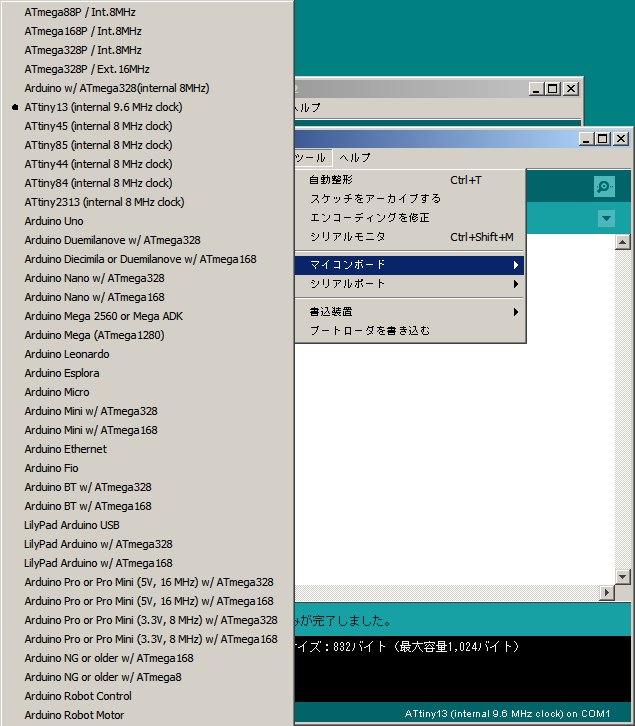Choose ATtiny44 (internal 8 MHz clock)
635x726 pixels.
(x=147, y=164)
